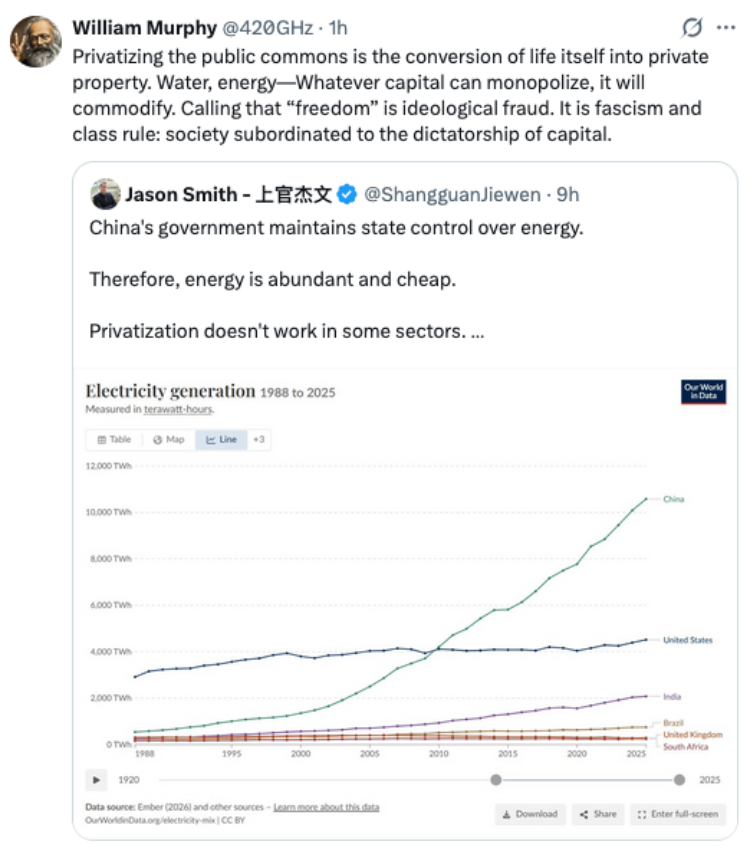This screenshot has height=851, width=750.
Task: Click the Grok circle-slash icon
Action: 692,27
